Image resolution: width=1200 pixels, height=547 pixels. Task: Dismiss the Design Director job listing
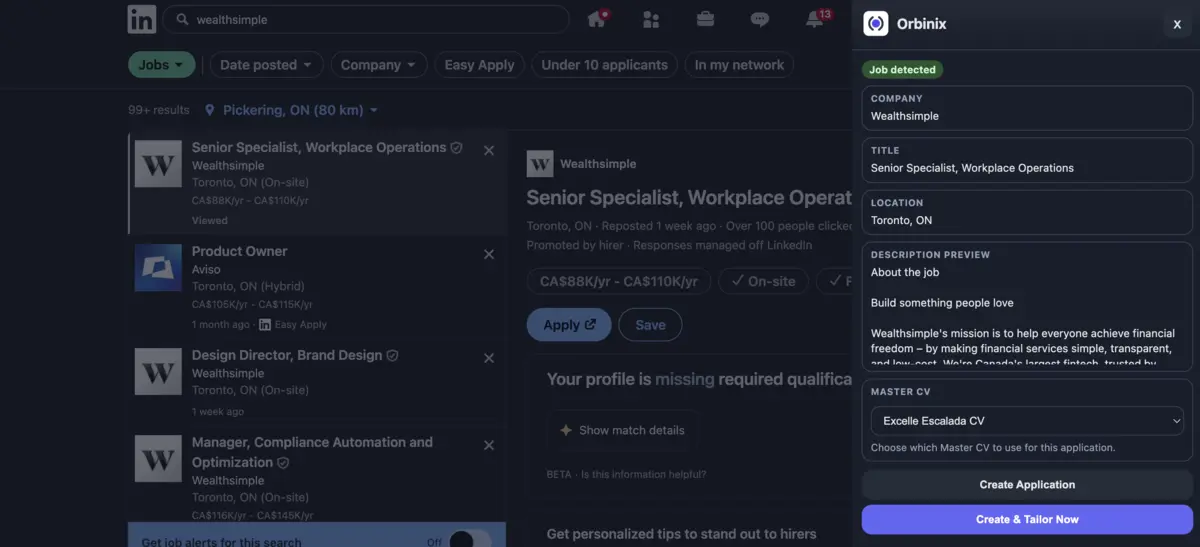[x=489, y=358]
